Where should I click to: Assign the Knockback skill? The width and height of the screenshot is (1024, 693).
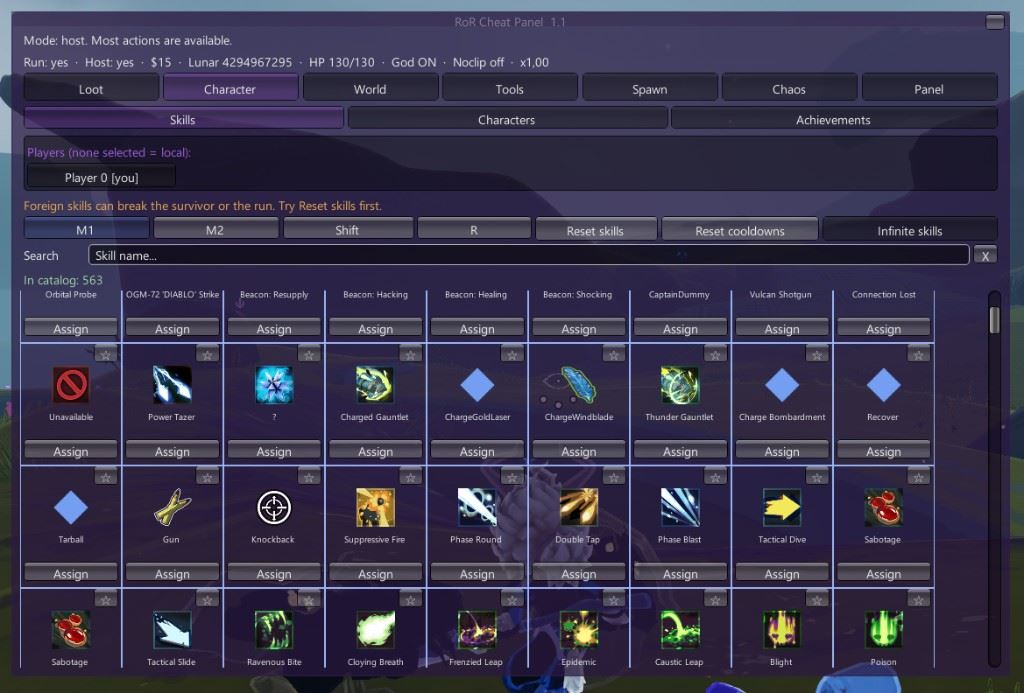tap(274, 574)
